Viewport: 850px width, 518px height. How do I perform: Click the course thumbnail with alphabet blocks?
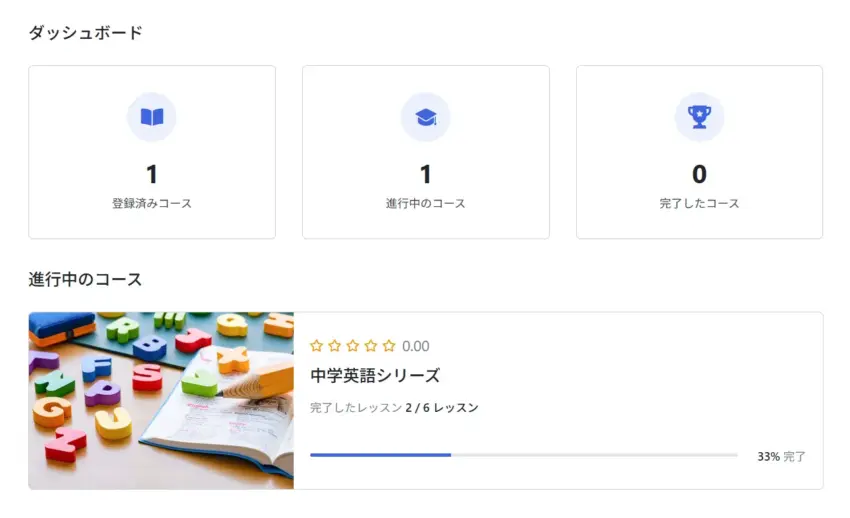[x=161, y=400]
